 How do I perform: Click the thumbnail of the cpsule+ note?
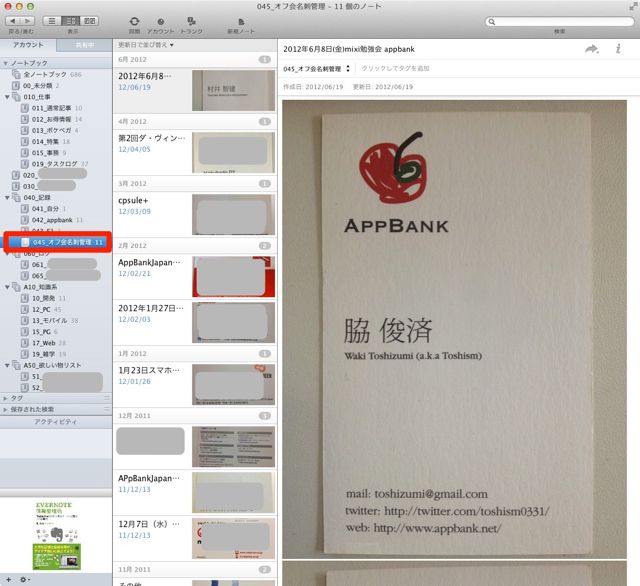tap(233, 215)
